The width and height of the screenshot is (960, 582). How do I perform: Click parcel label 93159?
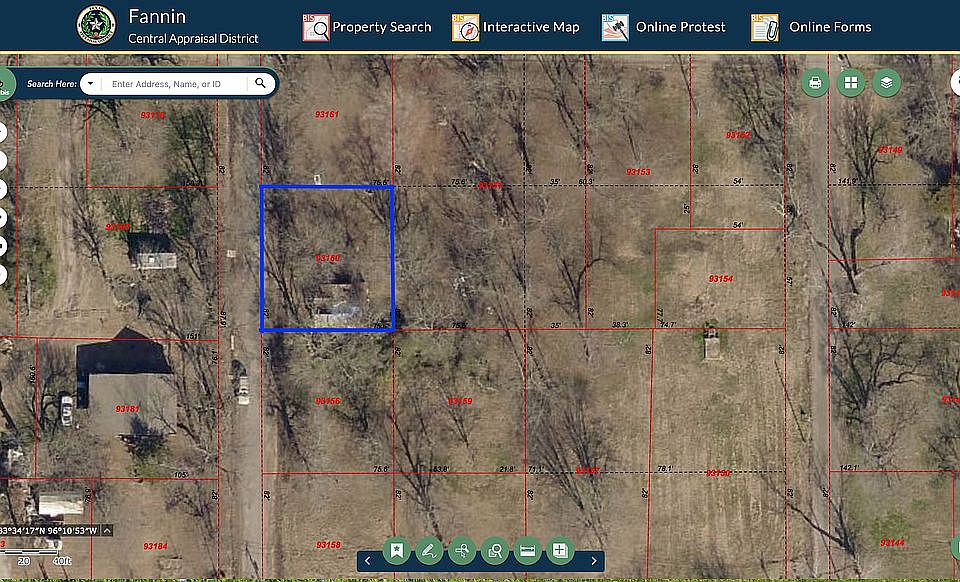pyautogui.click(x=460, y=401)
